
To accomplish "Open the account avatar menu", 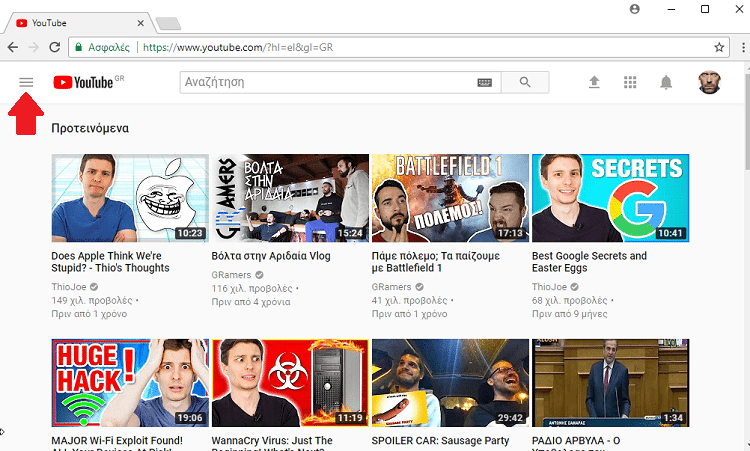I will (x=709, y=82).
